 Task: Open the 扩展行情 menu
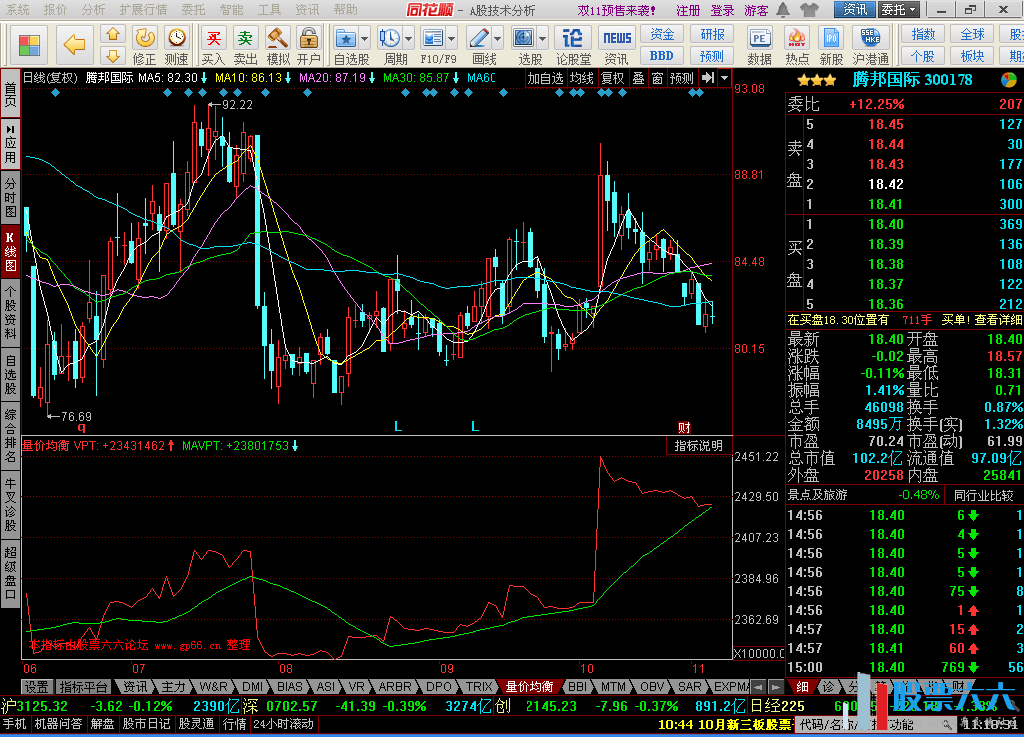tap(144, 10)
